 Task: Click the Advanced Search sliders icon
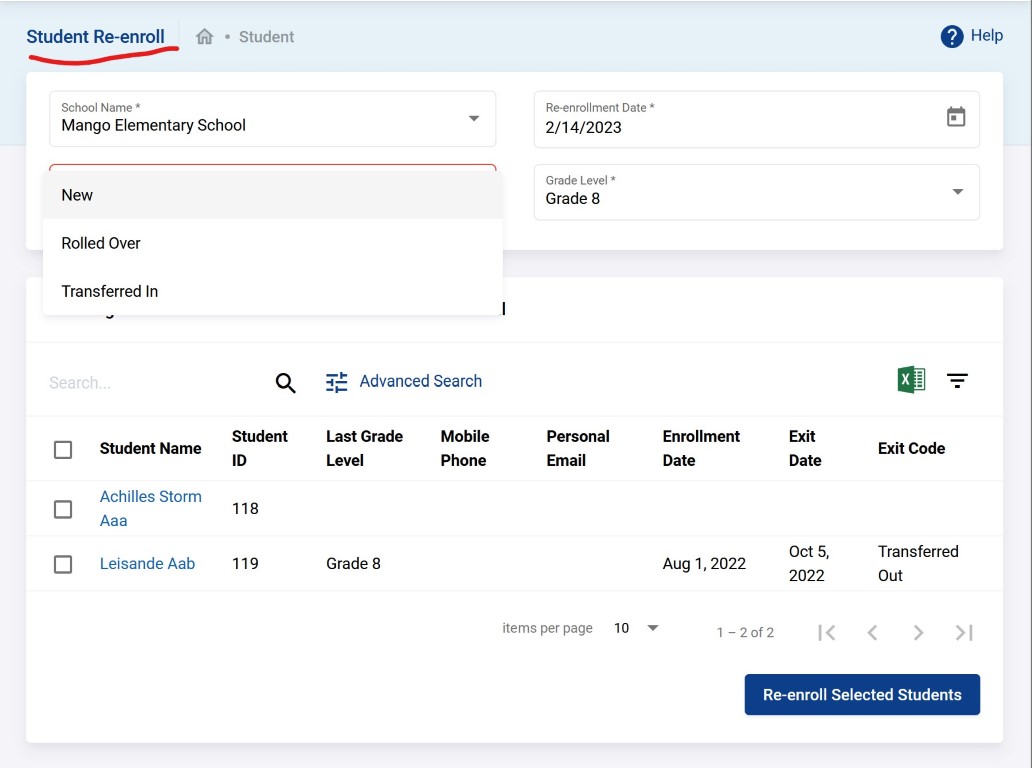[x=336, y=381]
